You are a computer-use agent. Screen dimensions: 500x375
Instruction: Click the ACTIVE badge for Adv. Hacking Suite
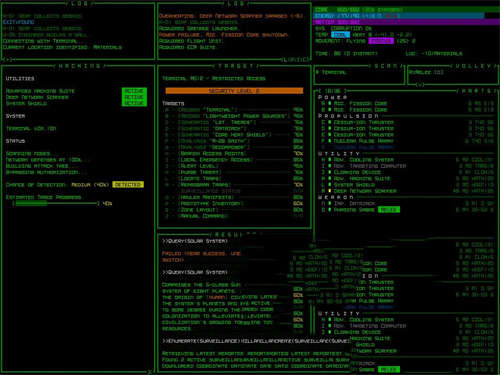coord(134,91)
